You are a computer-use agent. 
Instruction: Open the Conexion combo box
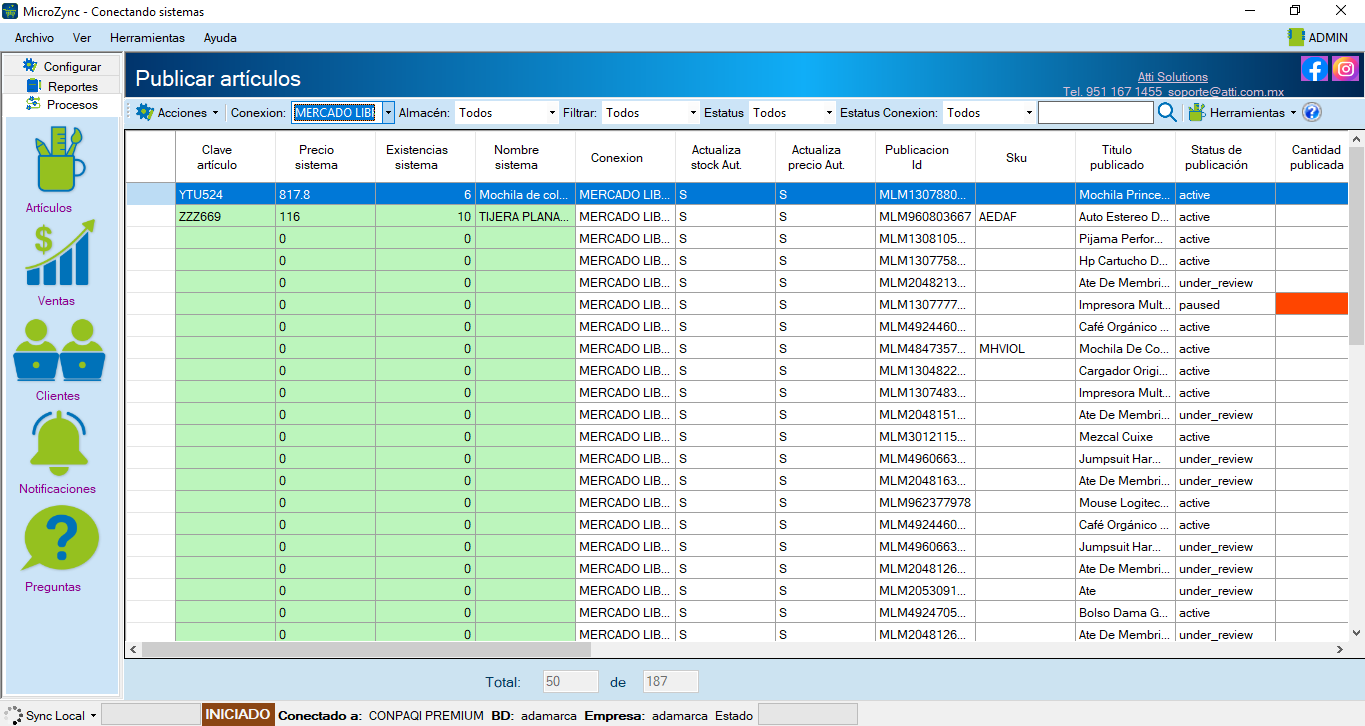coord(343,113)
